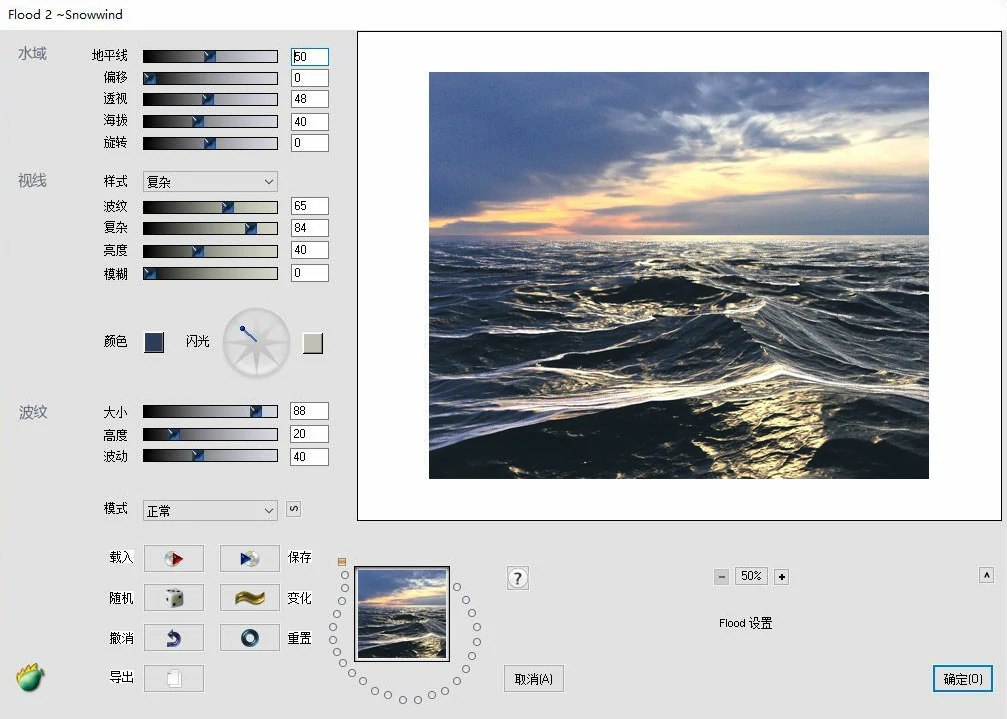Image resolution: width=1007 pixels, height=719 pixels.
Task: Click the 亮度 brightness slider
Action: [x=210, y=251]
